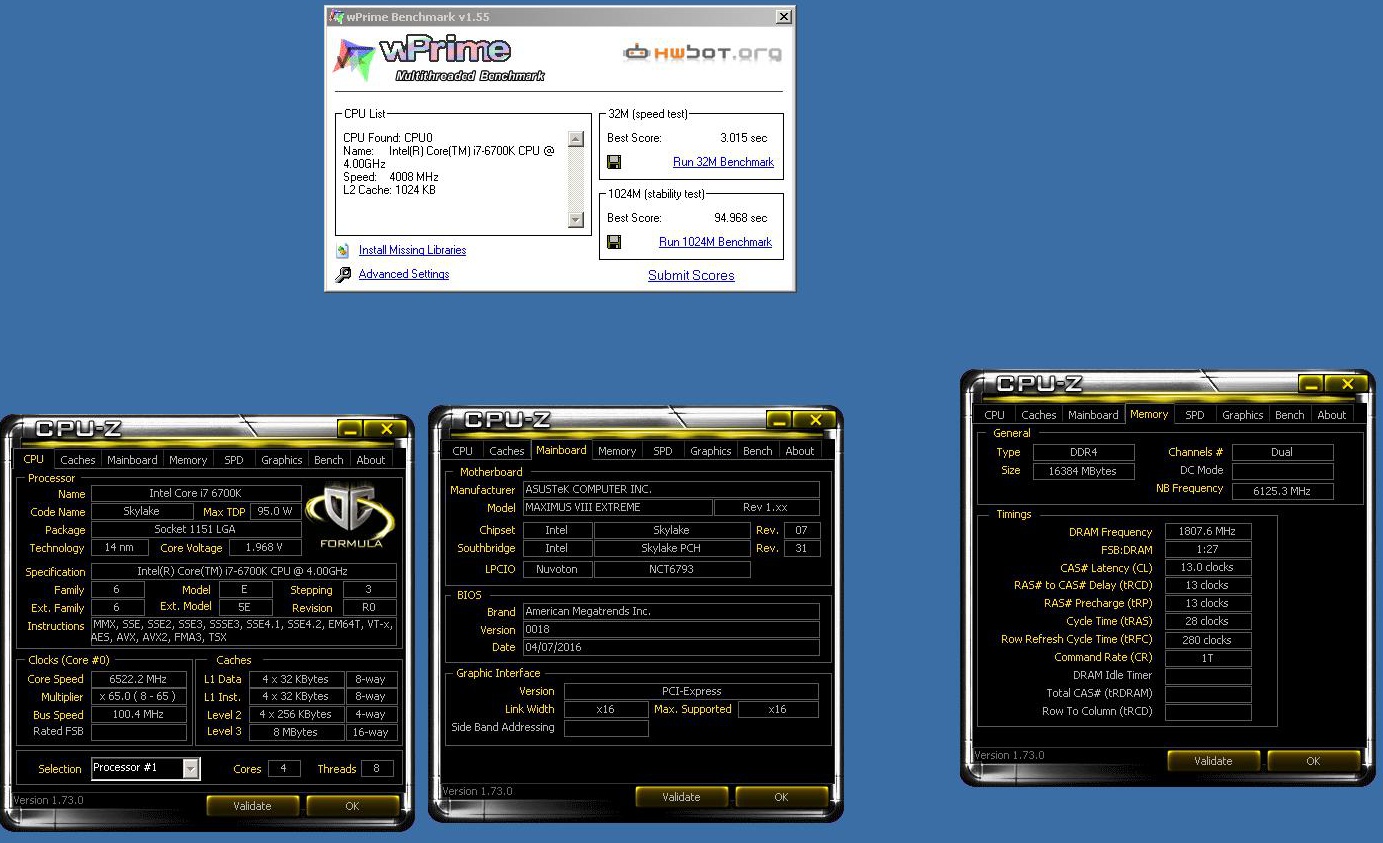Image resolution: width=1383 pixels, height=843 pixels.
Task: Switch to Mainboard tab in Memory window
Action: point(1093,415)
